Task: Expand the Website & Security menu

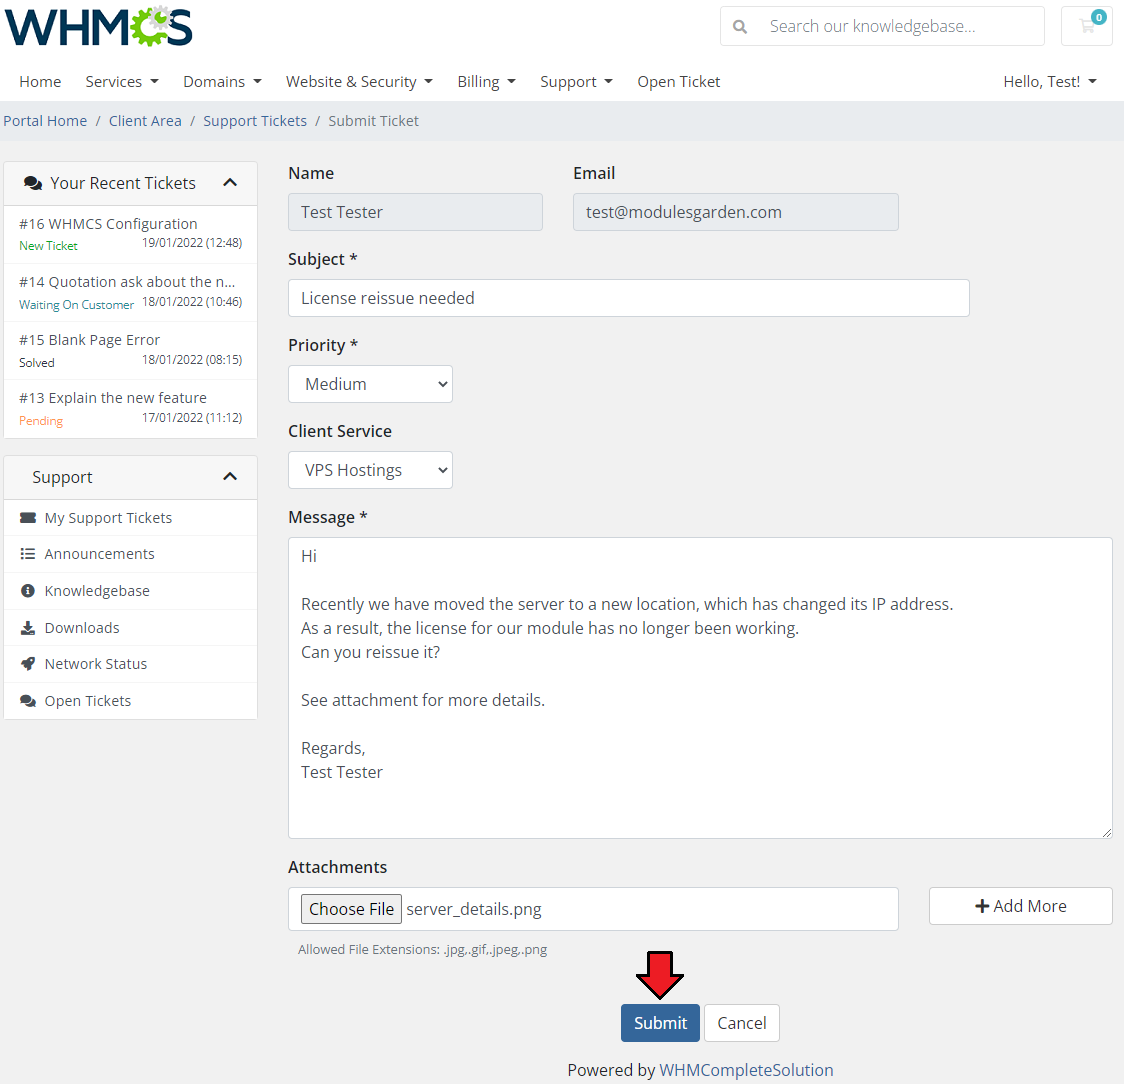Action: (x=359, y=82)
